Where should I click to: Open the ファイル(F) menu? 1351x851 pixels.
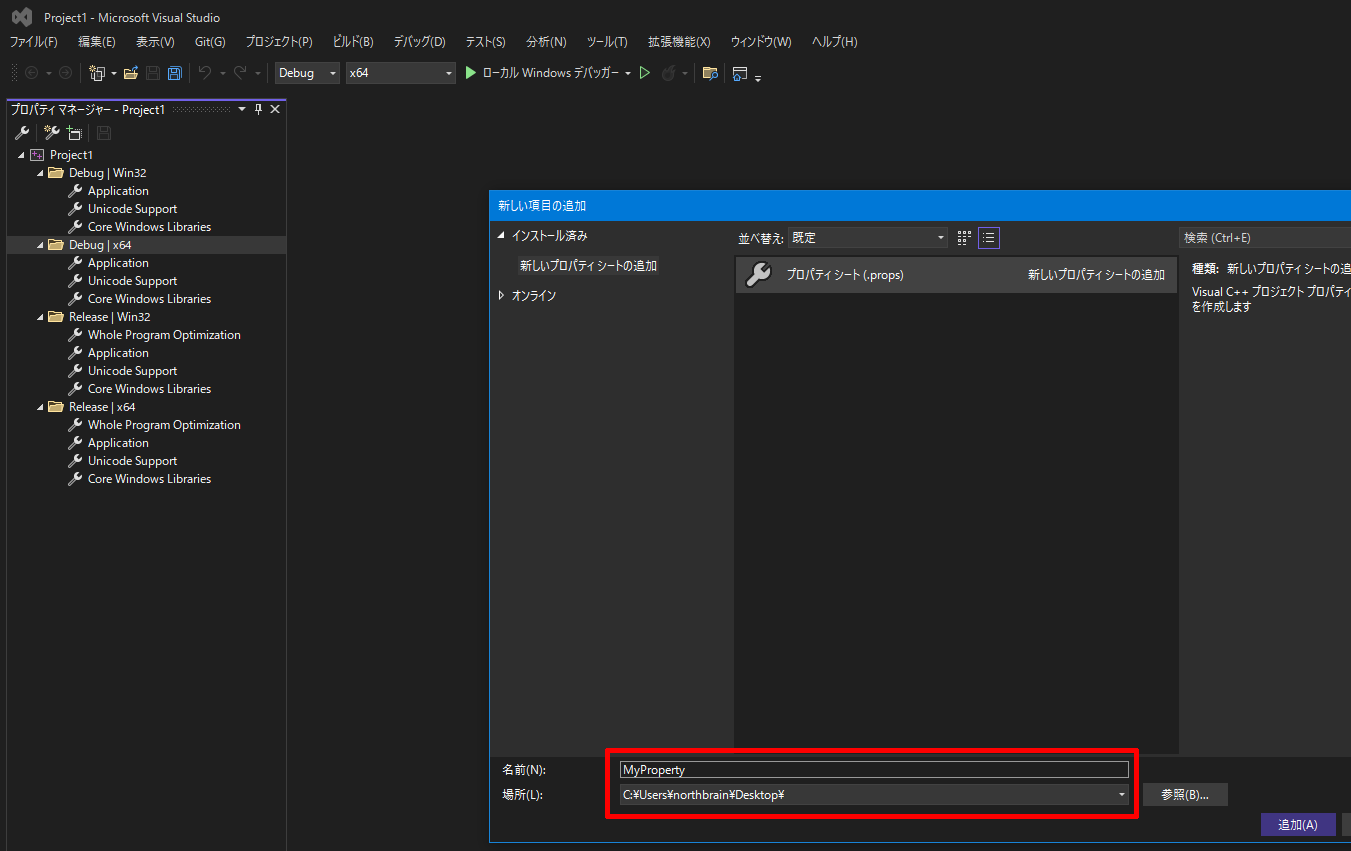34,42
